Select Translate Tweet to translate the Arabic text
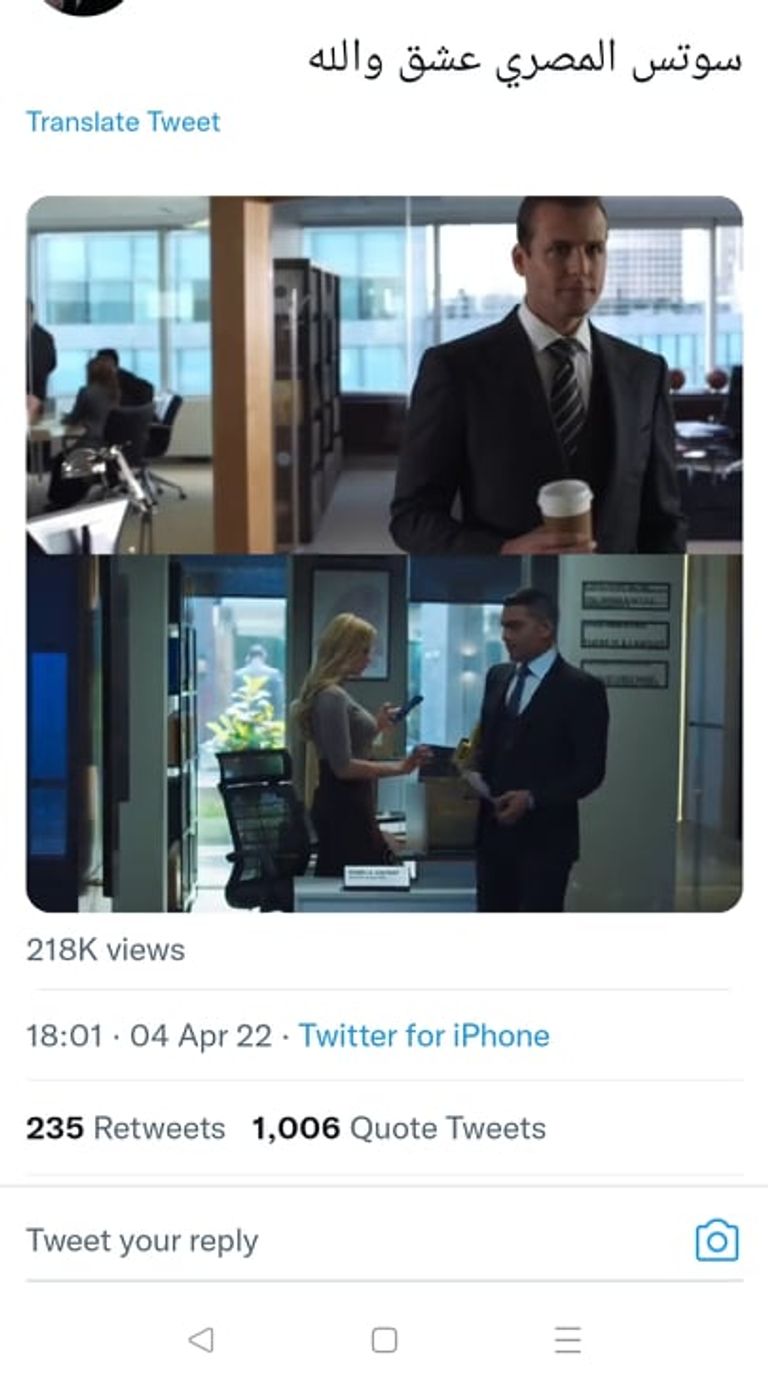 pyautogui.click(x=122, y=122)
